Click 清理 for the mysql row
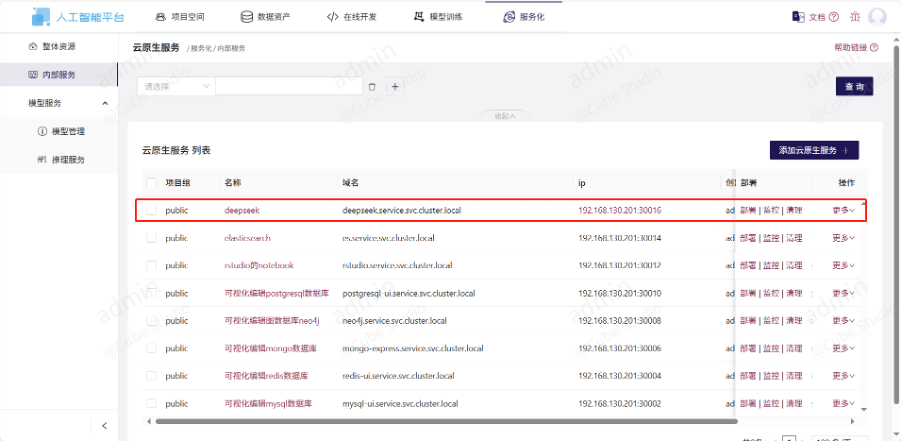 (x=794, y=403)
